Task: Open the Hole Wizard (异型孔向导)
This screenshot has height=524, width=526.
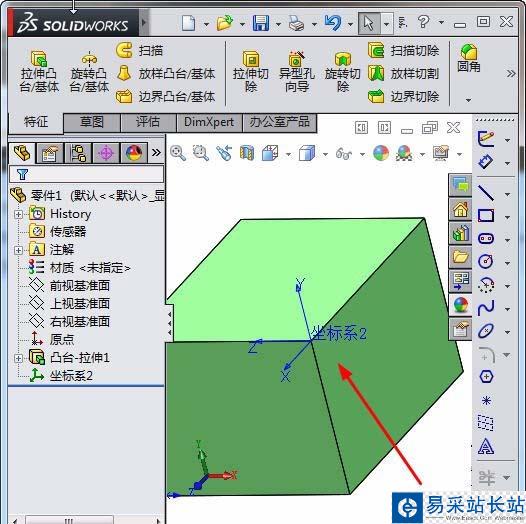Action: 297,71
